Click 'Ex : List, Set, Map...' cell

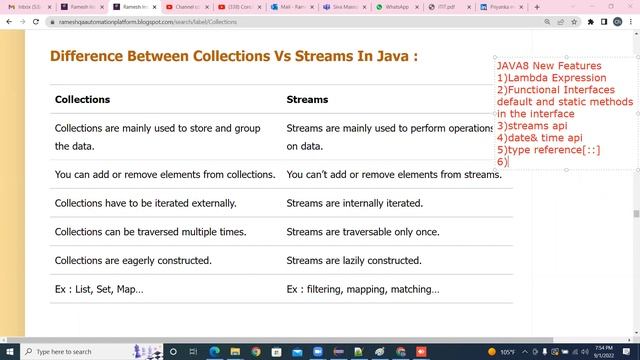pyautogui.click(x=99, y=289)
